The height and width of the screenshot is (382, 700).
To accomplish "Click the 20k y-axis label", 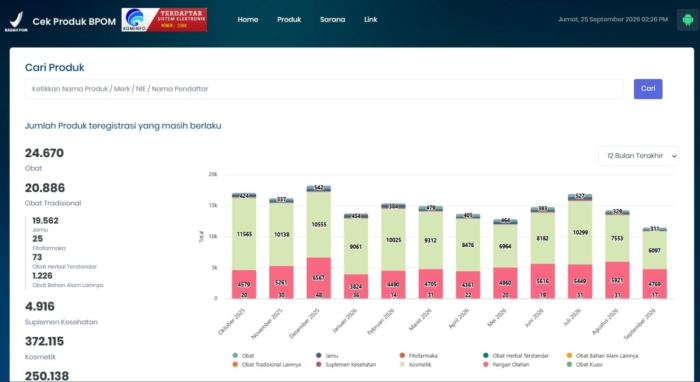I will 213,174.
